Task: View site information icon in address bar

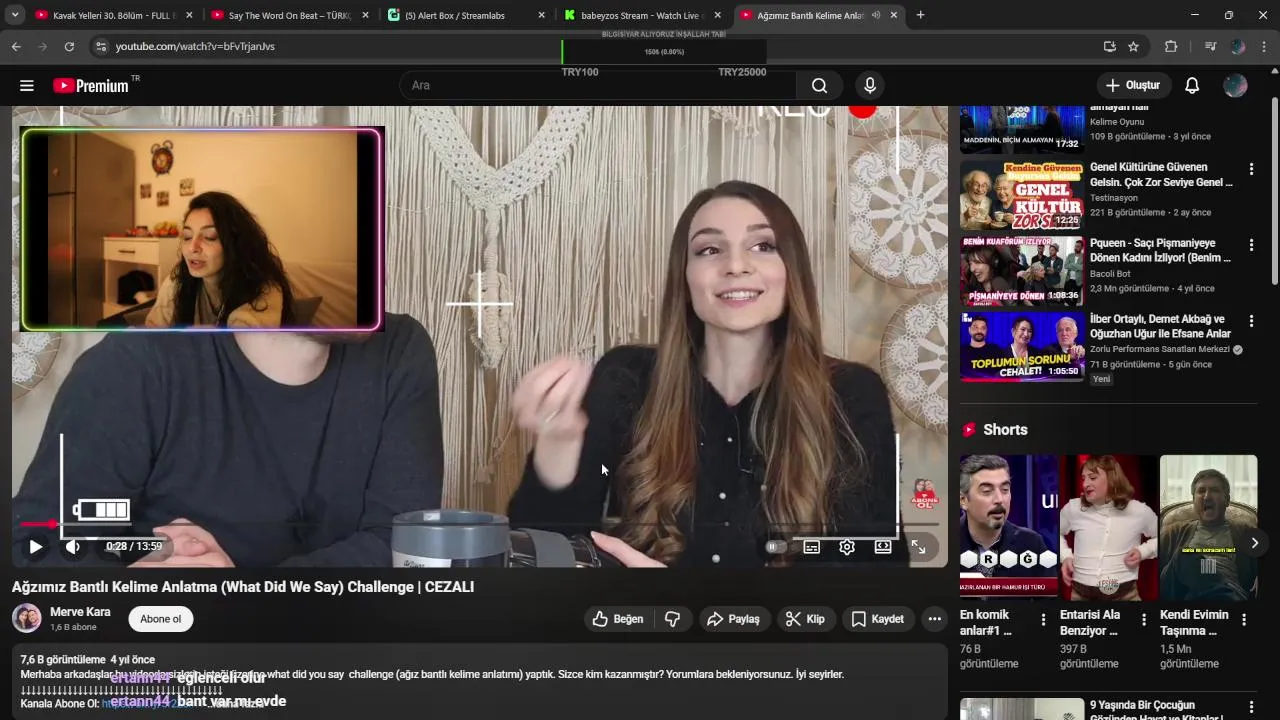Action: point(100,46)
